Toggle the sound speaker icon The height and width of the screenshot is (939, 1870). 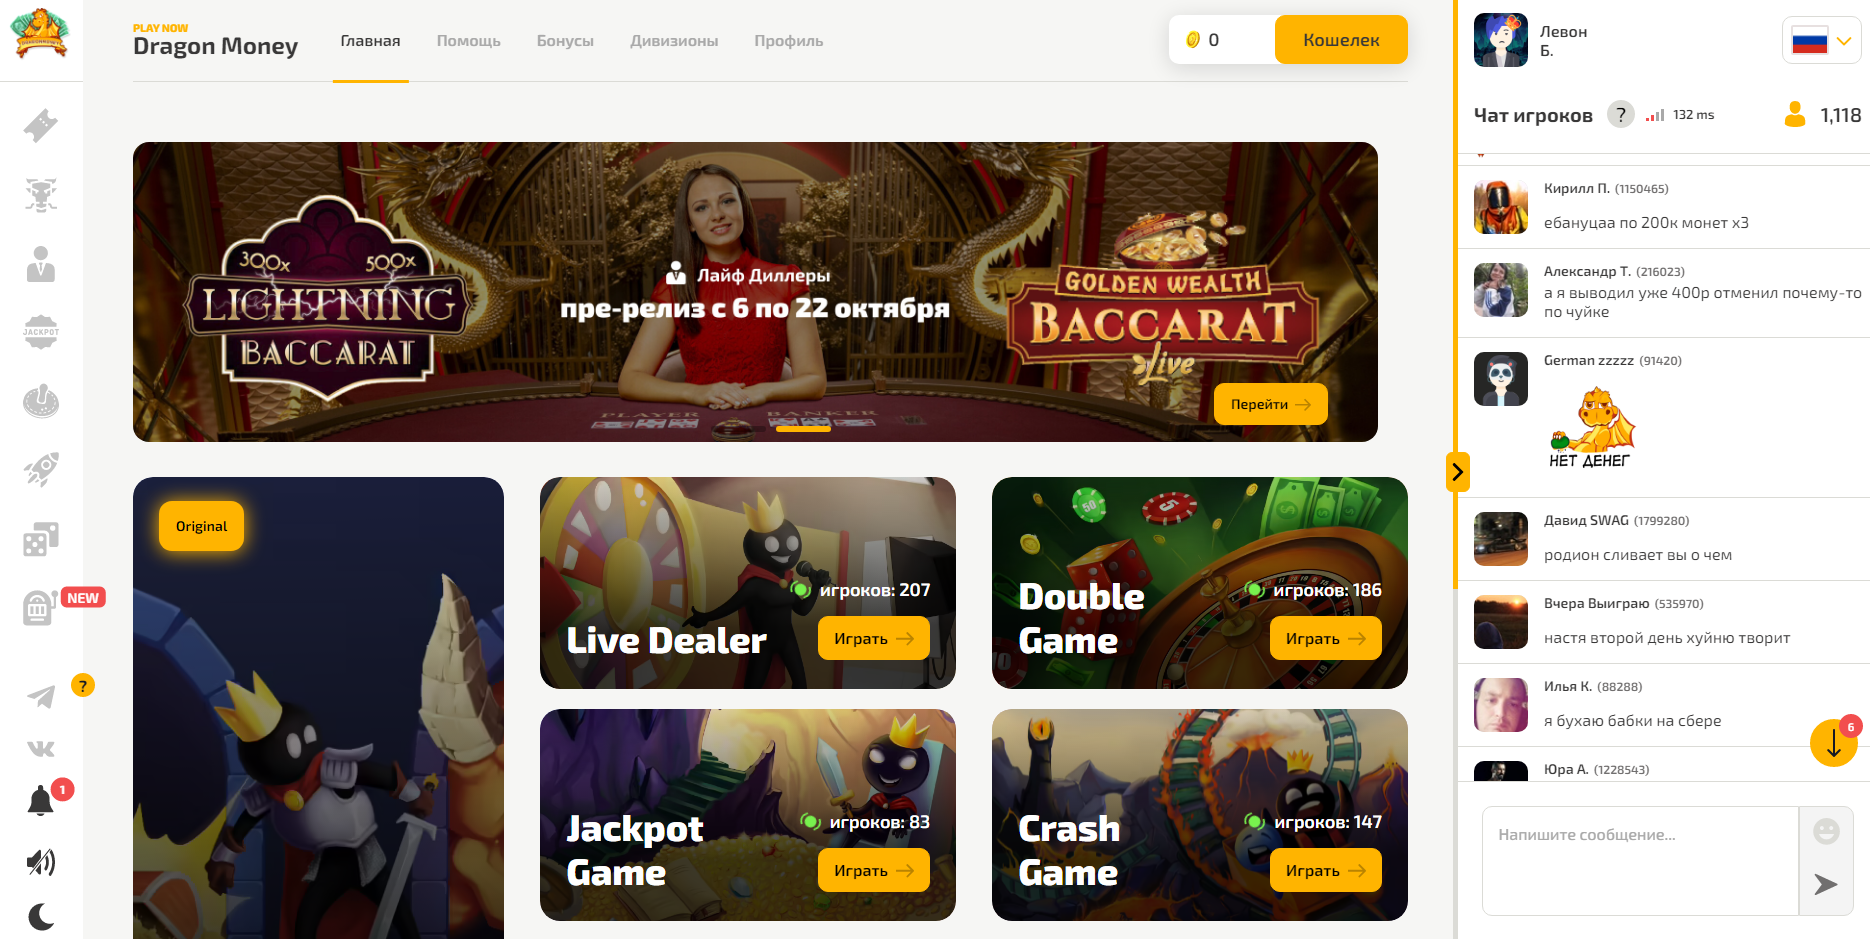tap(41, 862)
